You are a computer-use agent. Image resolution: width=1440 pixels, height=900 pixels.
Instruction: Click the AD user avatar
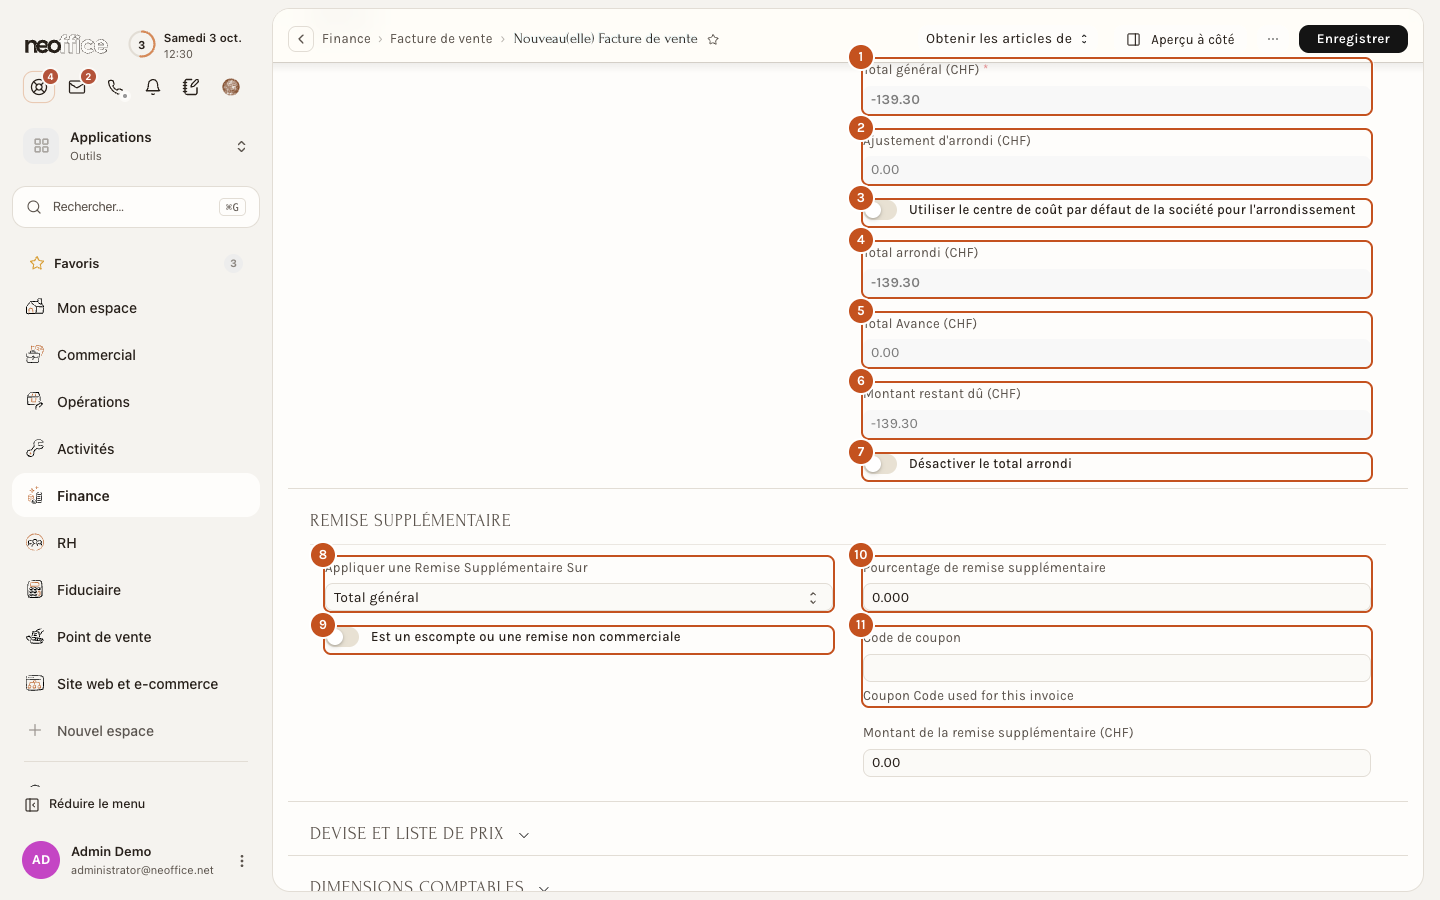[x=41, y=860]
